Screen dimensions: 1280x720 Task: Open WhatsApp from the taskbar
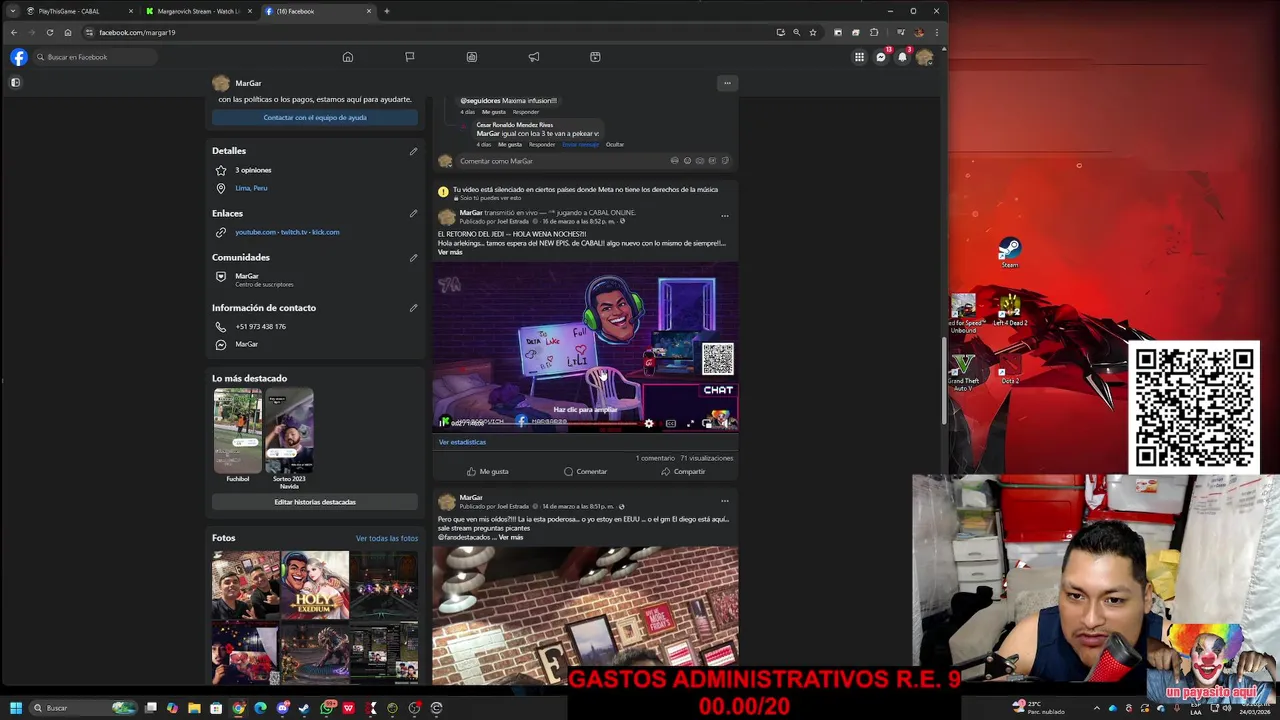point(327,708)
